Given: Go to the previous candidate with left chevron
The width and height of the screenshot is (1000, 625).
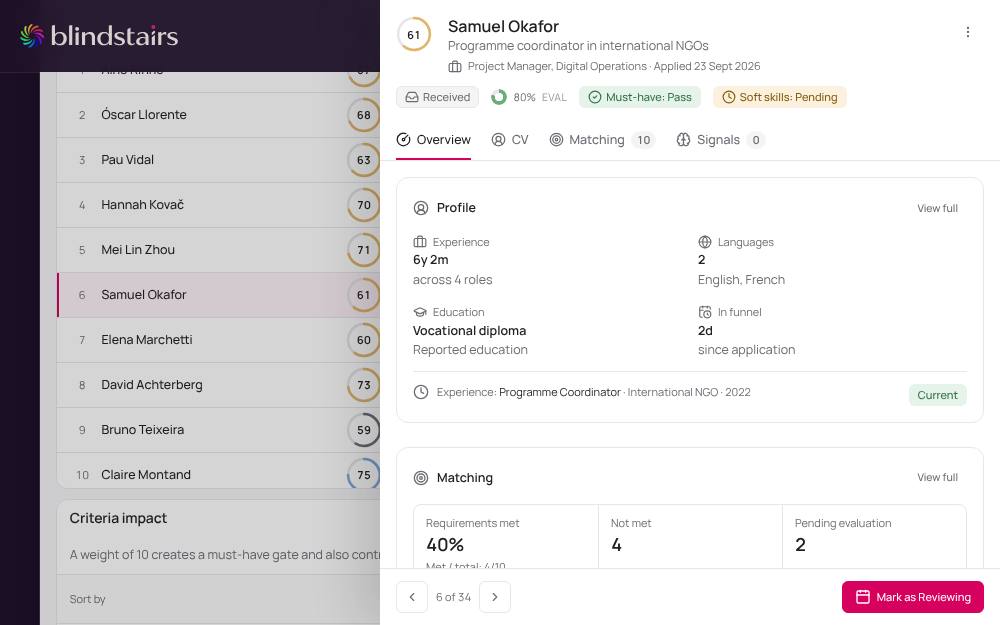Looking at the screenshot, I should pos(412,597).
